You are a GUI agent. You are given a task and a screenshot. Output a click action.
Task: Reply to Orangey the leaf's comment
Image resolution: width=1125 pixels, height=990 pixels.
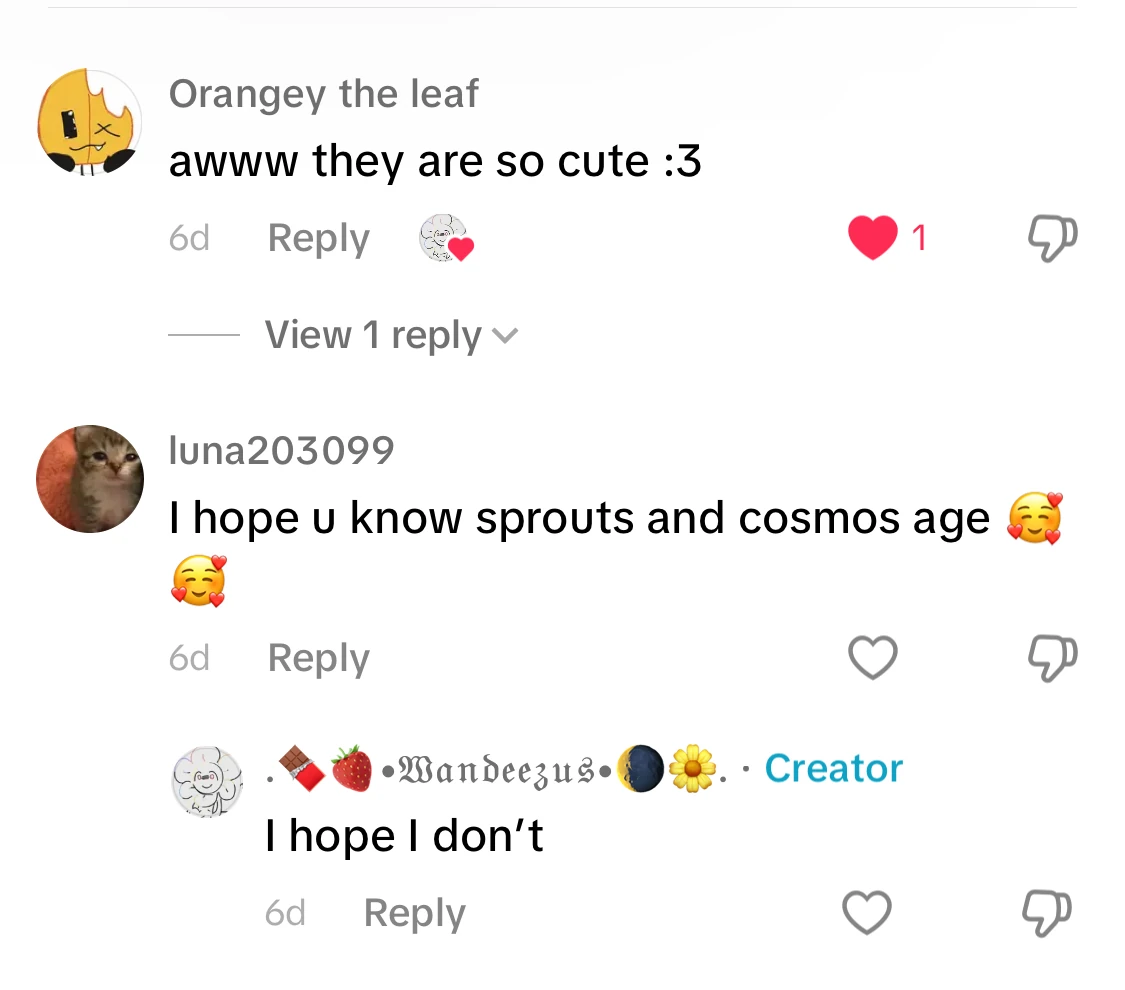(x=317, y=238)
